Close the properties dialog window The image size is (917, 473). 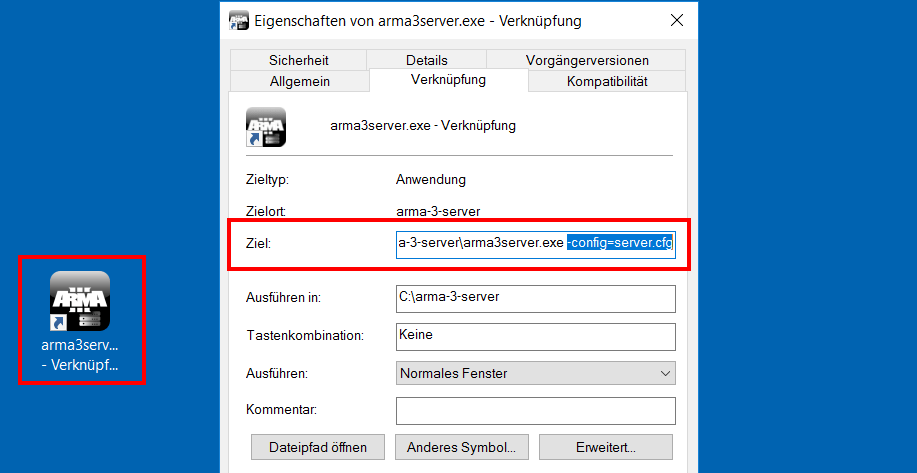(x=677, y=20)
